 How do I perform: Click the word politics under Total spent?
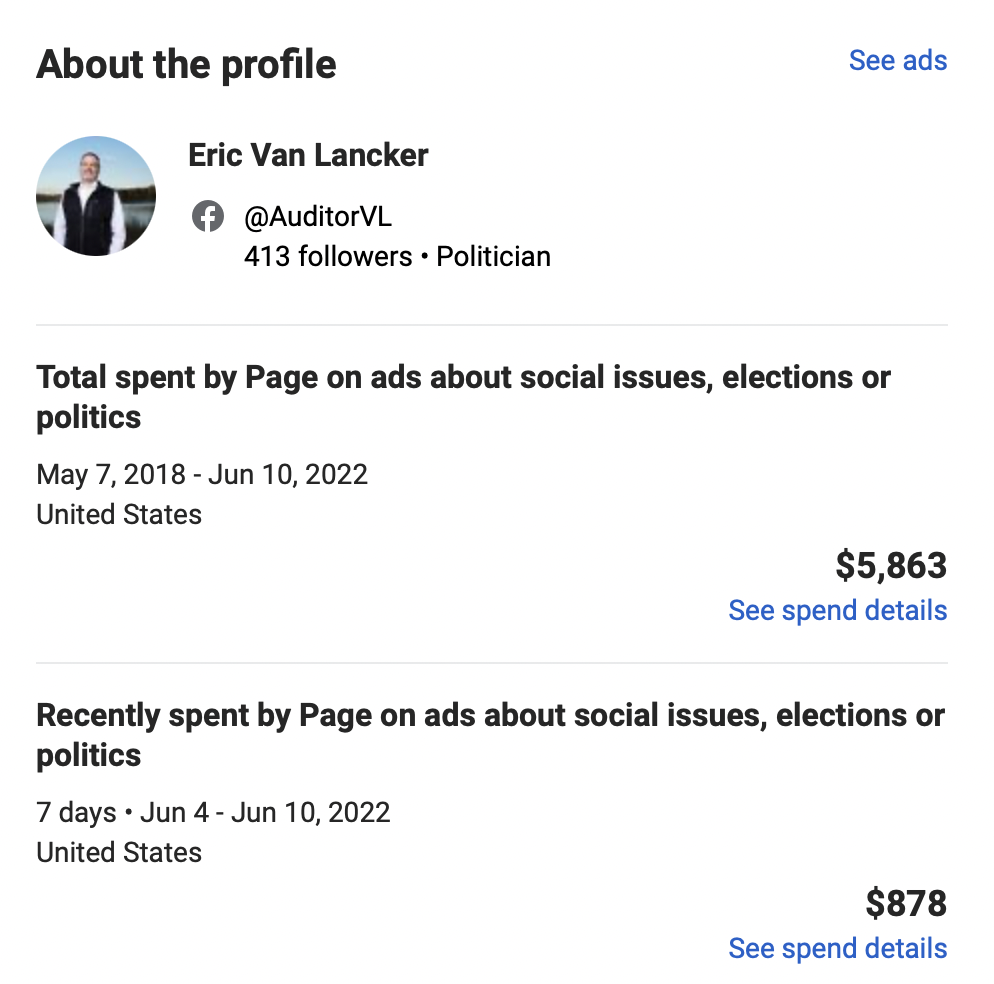tap(89, 418)
